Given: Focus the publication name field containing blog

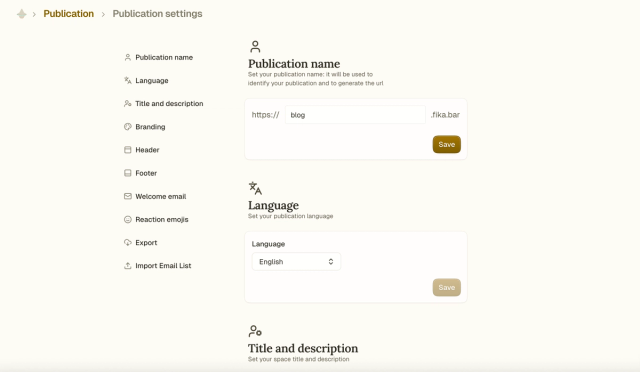Looking at the screenshot, I should coord(355,115).
